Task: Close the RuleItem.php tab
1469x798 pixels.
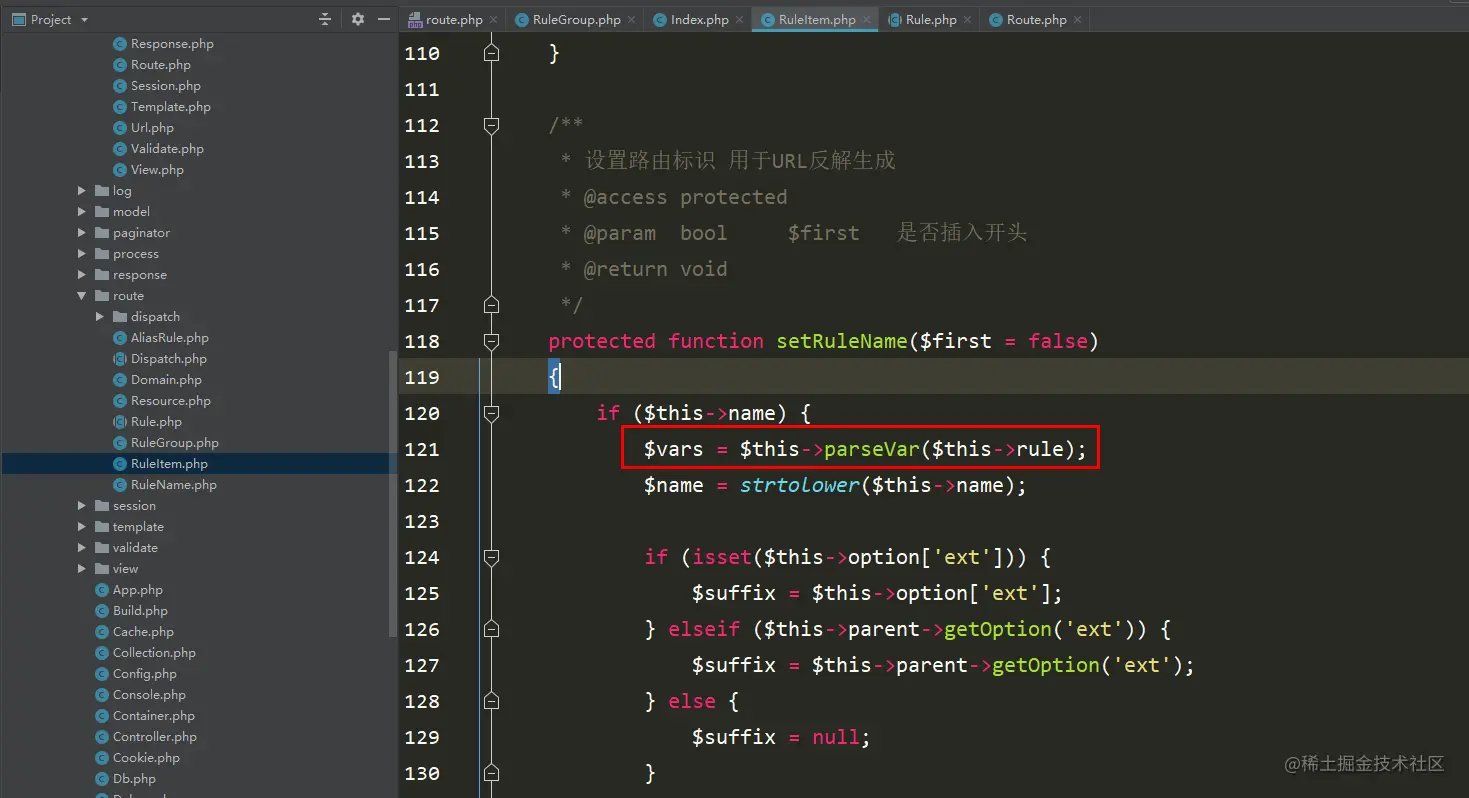Action: (867, 19)
